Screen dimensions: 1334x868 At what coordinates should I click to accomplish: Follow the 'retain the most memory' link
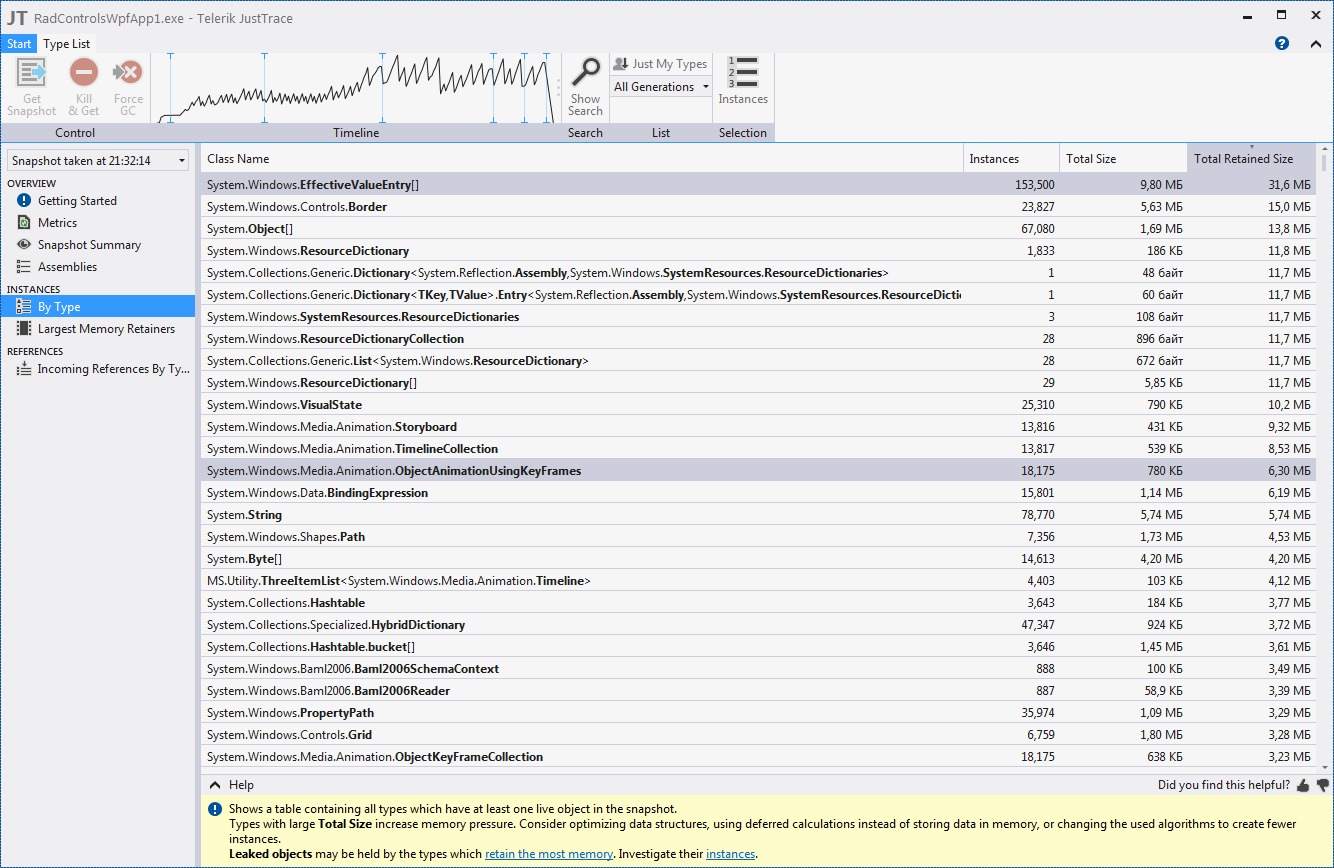548,854
